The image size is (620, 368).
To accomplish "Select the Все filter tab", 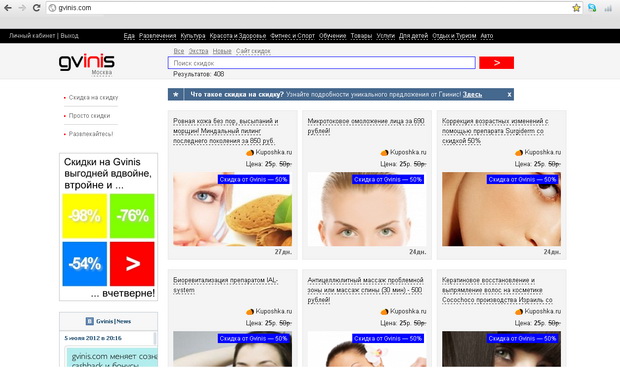I will tap(179, 51).
